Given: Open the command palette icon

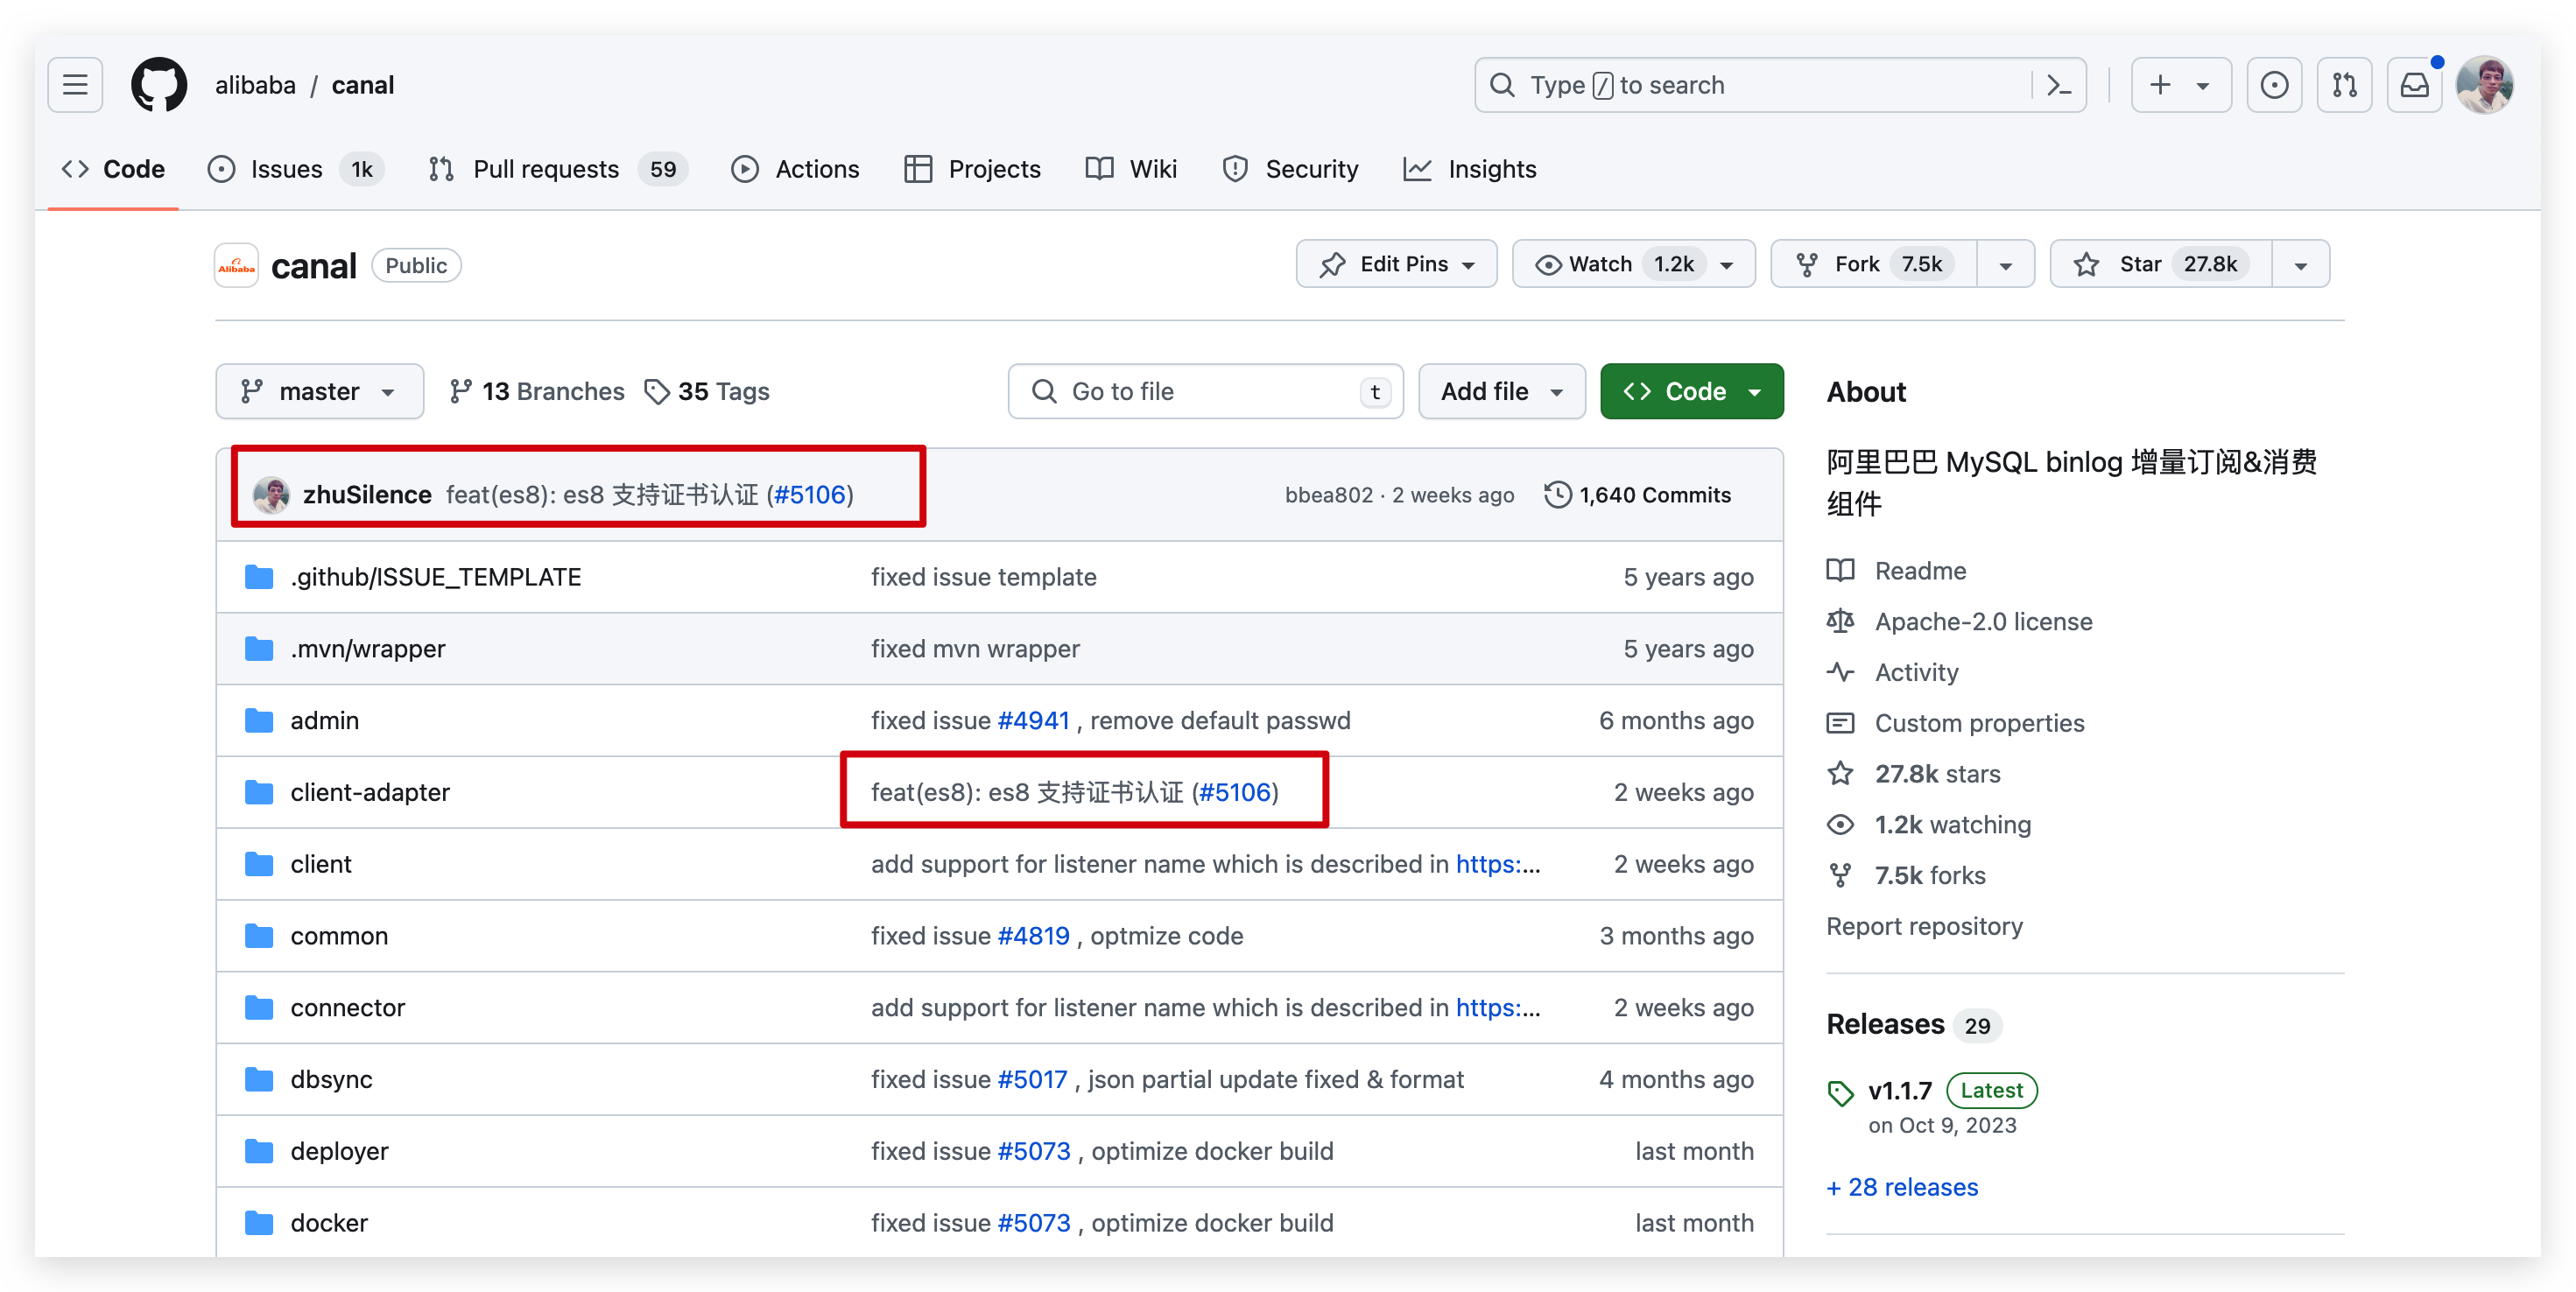Looking at the screenshot, I should pyautogui.click(x=2059, y=85).
